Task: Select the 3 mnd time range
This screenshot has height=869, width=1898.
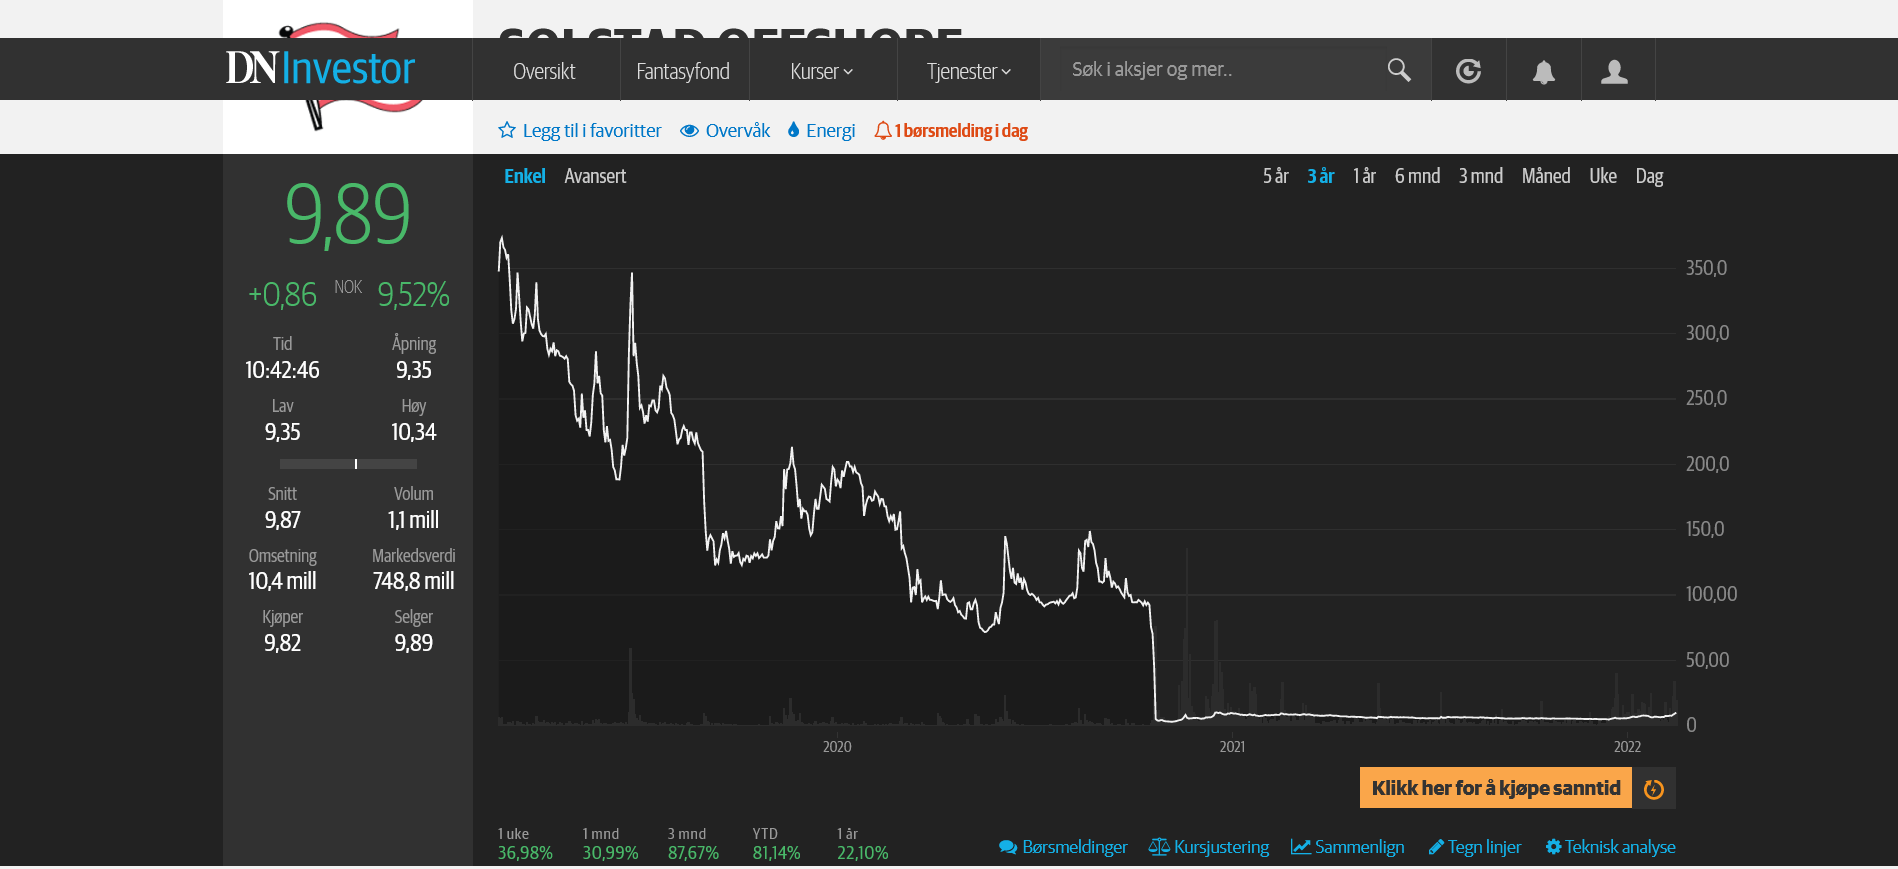Action: point(1481,176)
